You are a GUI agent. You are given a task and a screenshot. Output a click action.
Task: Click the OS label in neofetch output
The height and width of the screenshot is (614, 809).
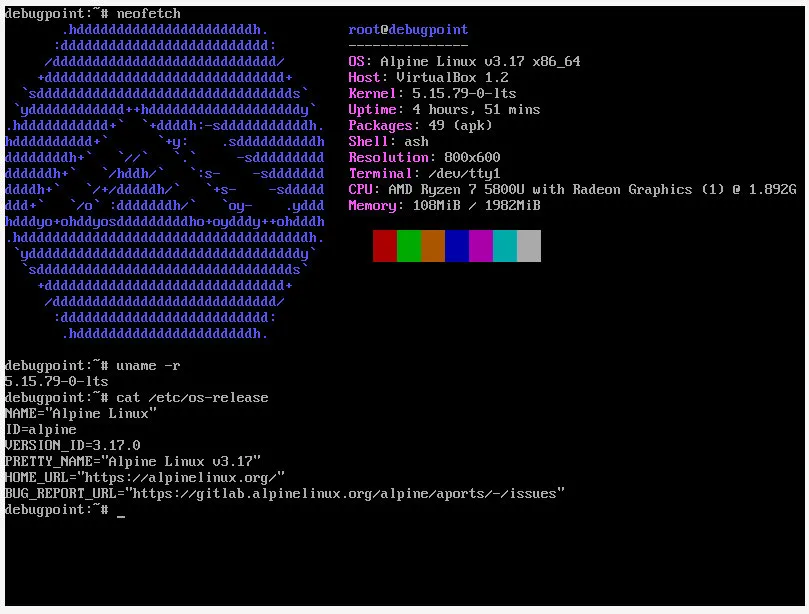(x=357, y=61)
